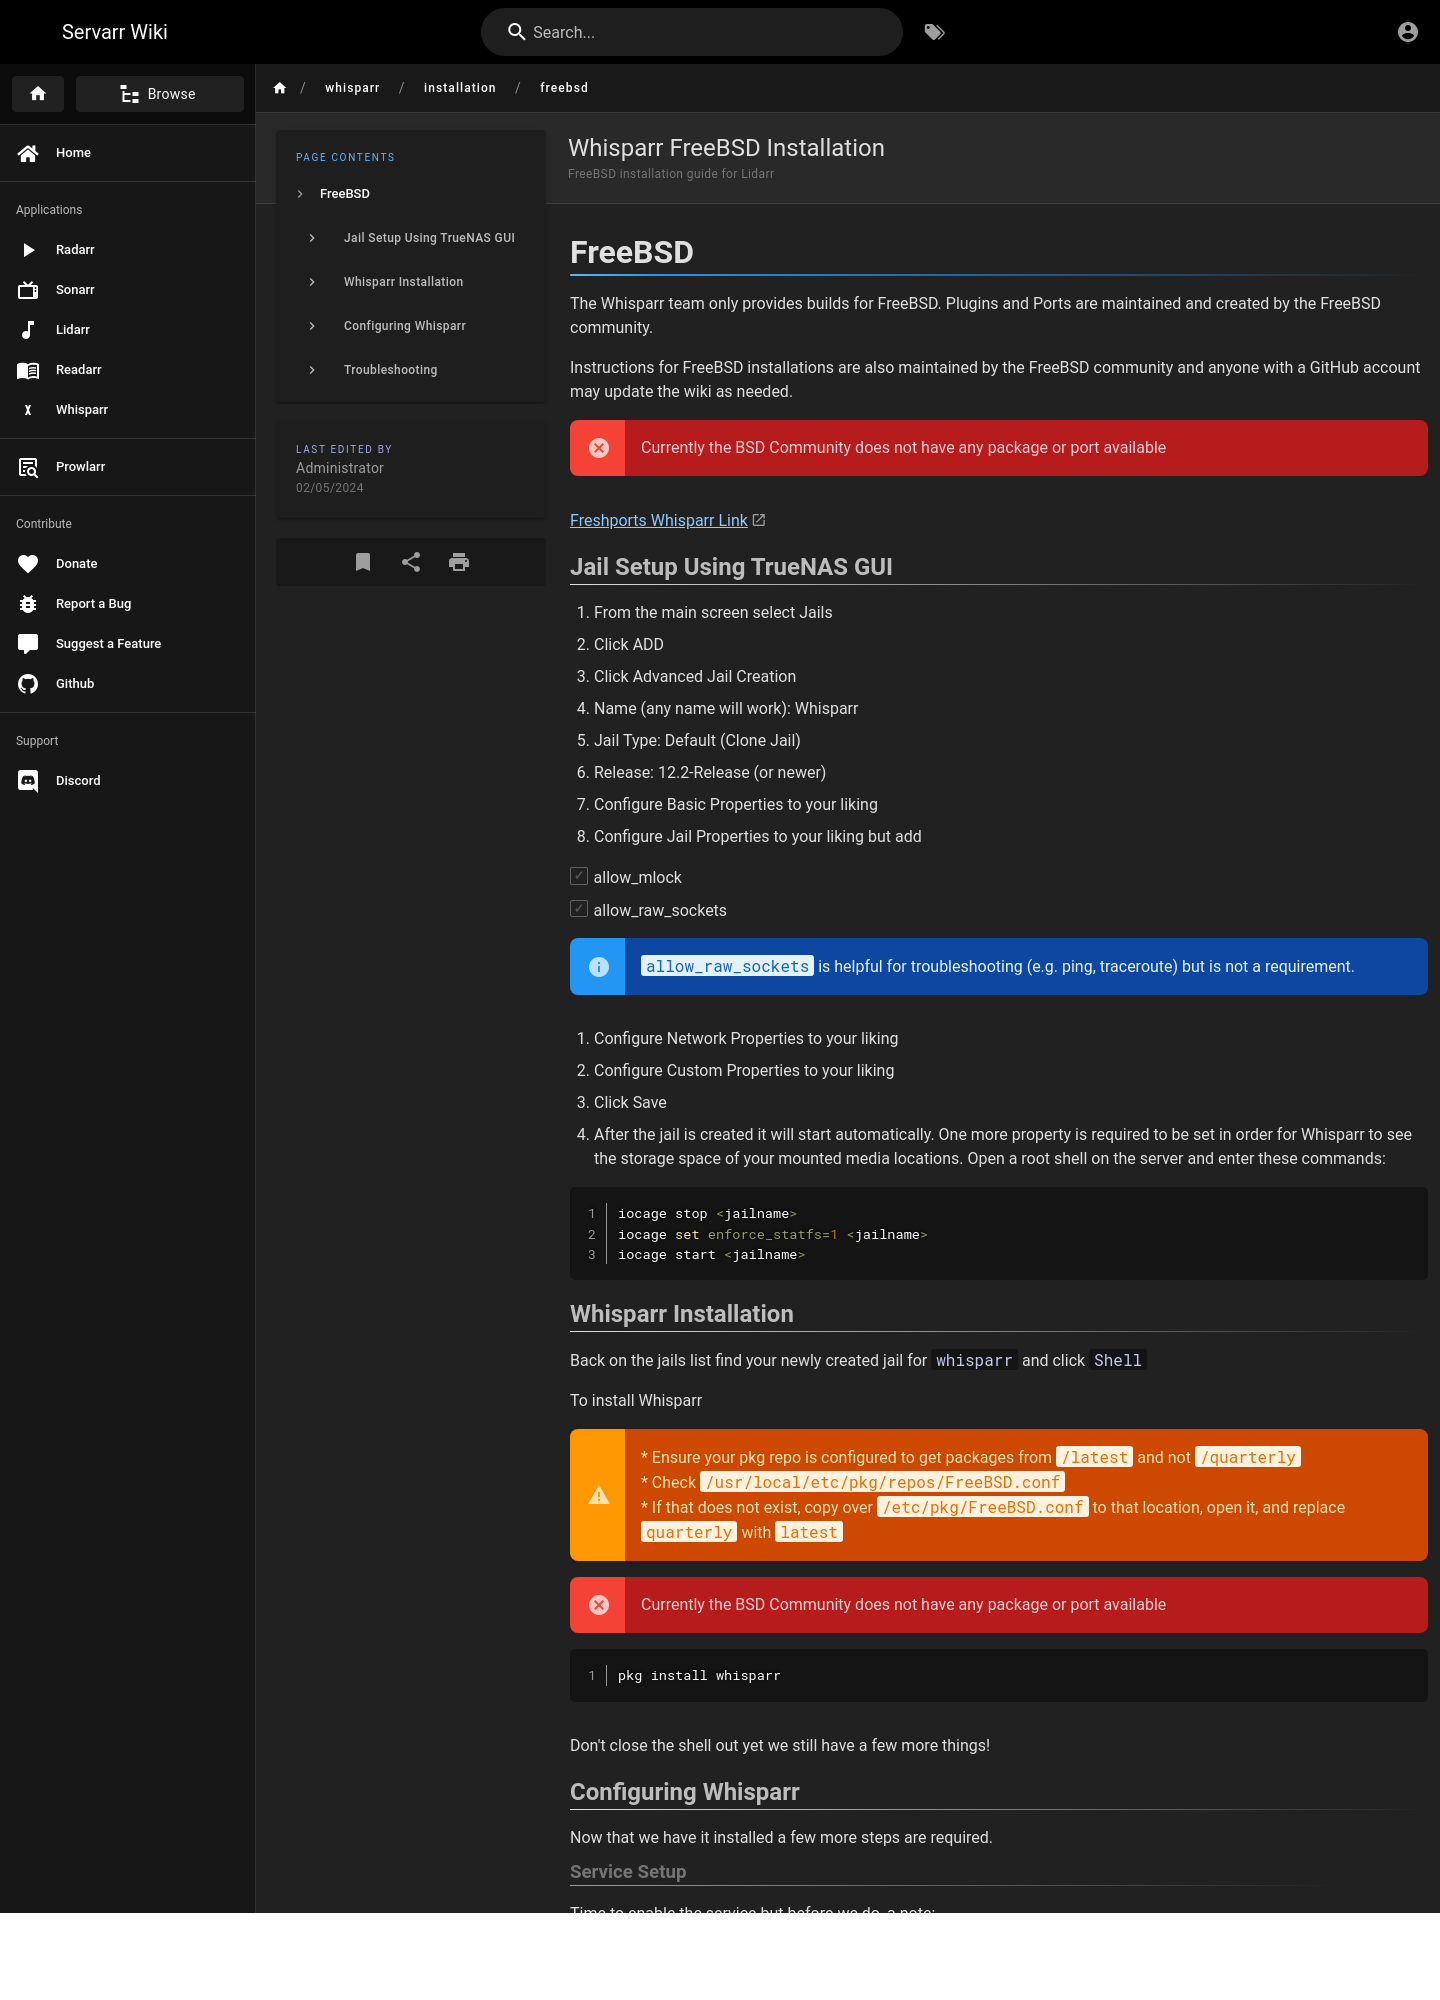The width and height of the screenshot is (1440, 2000).
Task: Click the print icon
Action: [459, 562]
